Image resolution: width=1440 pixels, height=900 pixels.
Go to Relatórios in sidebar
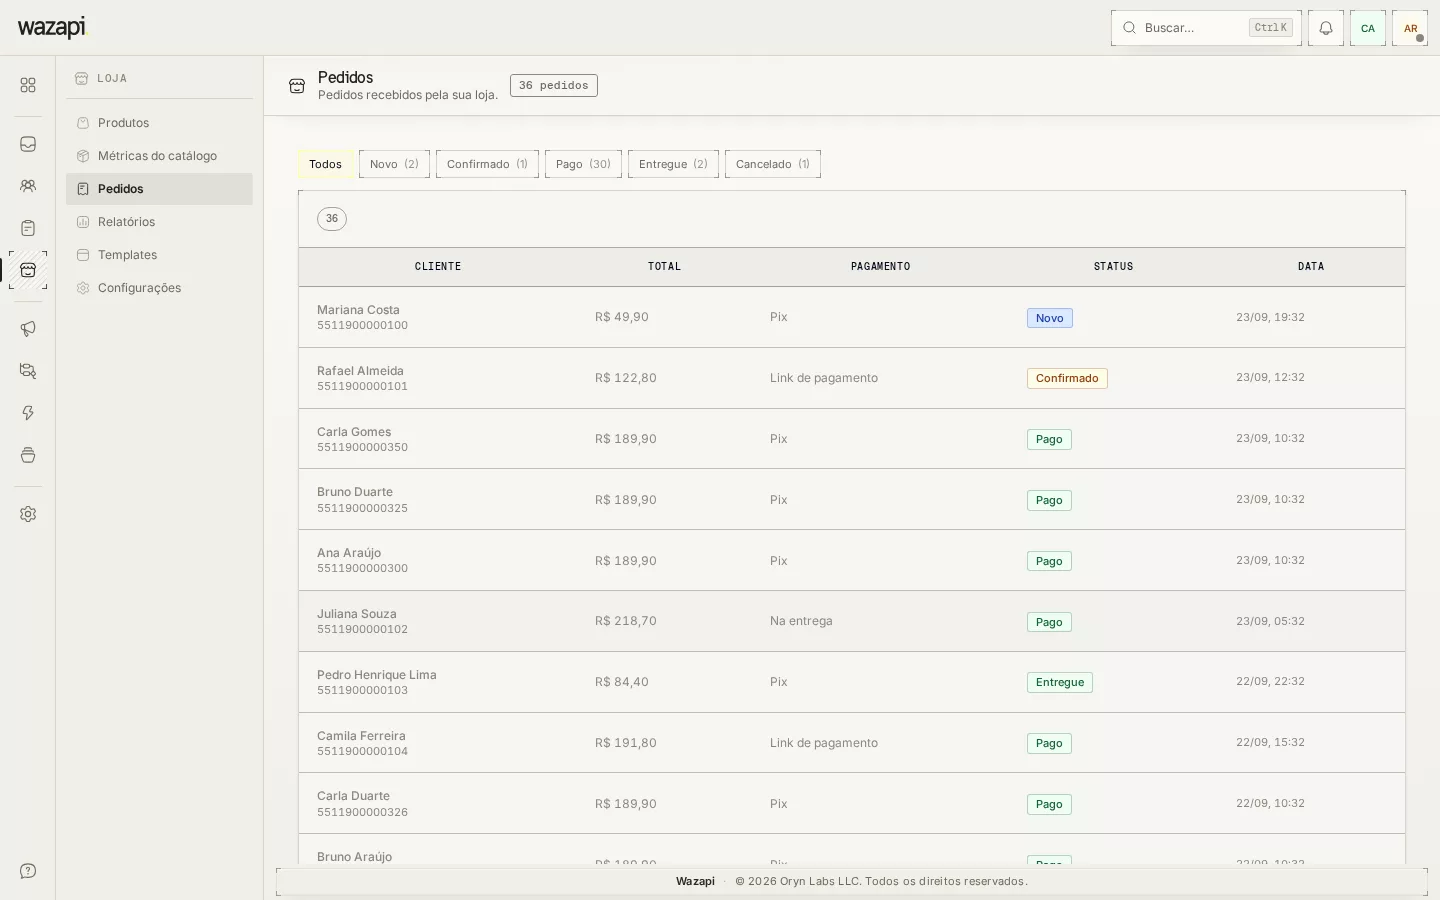pos(159,222)
